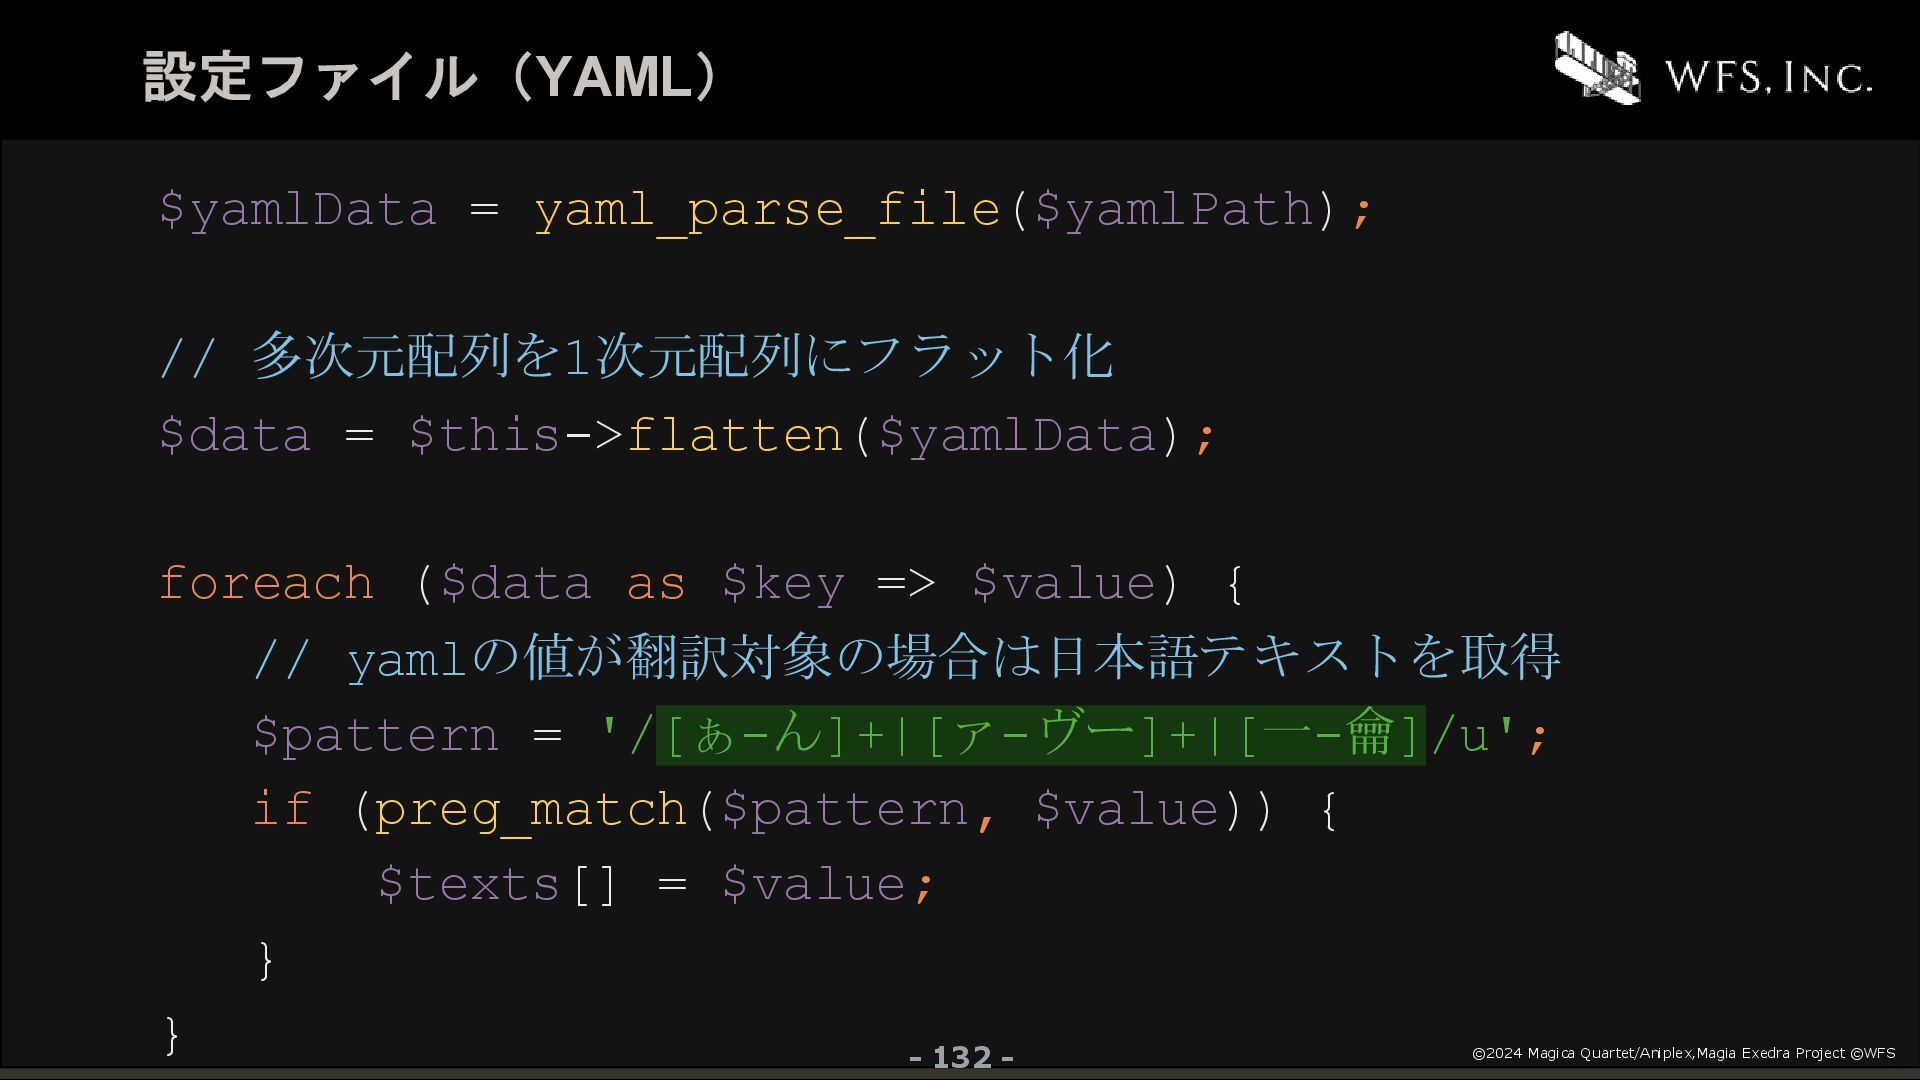Click the WFS, INC. company name text
The width and height of the screenshot is (1920, 1080).
click(x=1768, y=77)
